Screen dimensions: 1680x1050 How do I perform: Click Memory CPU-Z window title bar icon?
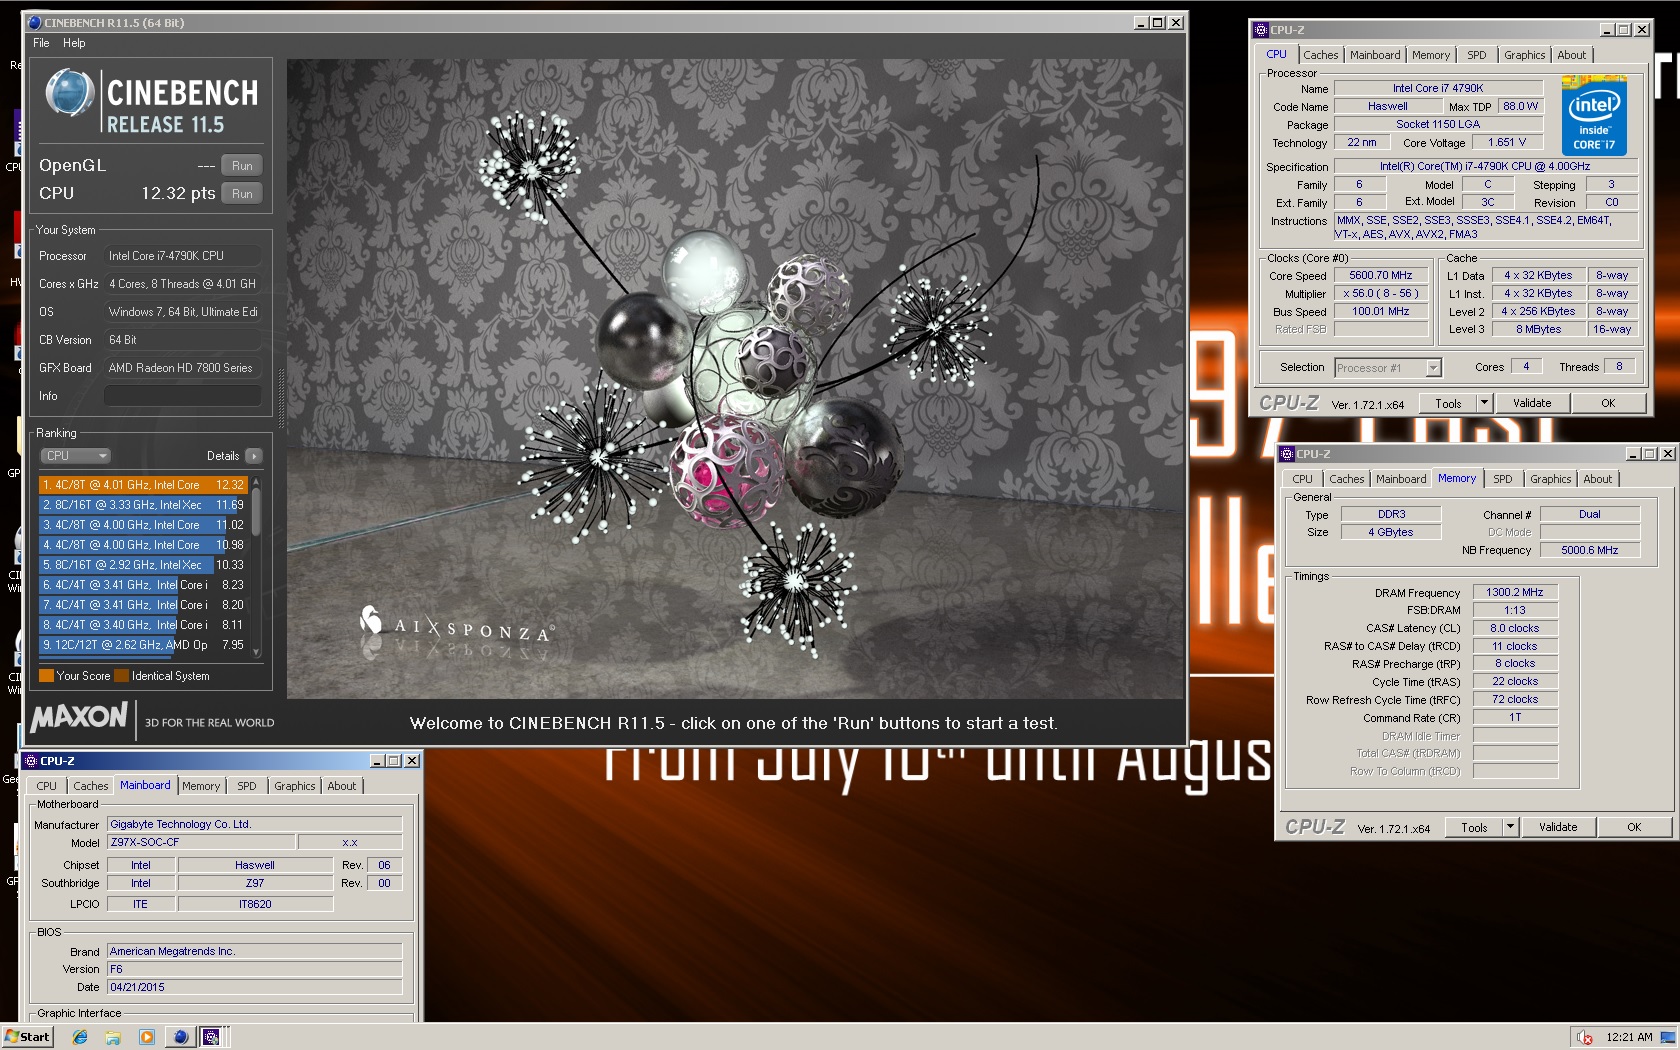pyautogui.click(x=1287, y=454)
